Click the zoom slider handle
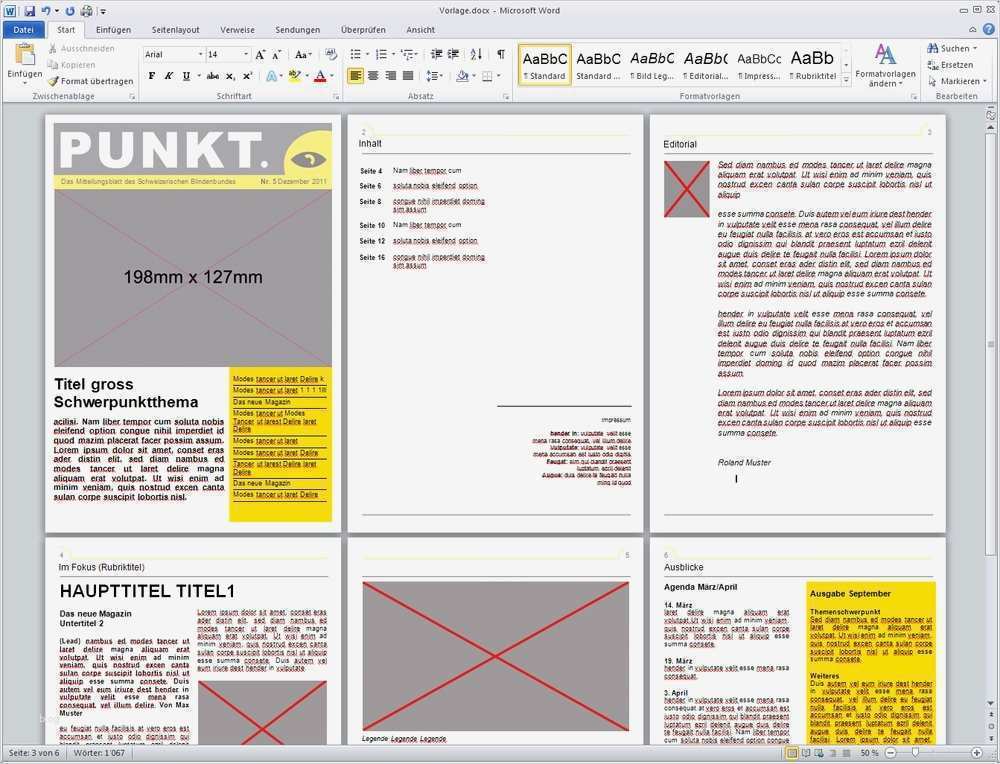The width and height of the screenshot is (1000, 764). 916,753
